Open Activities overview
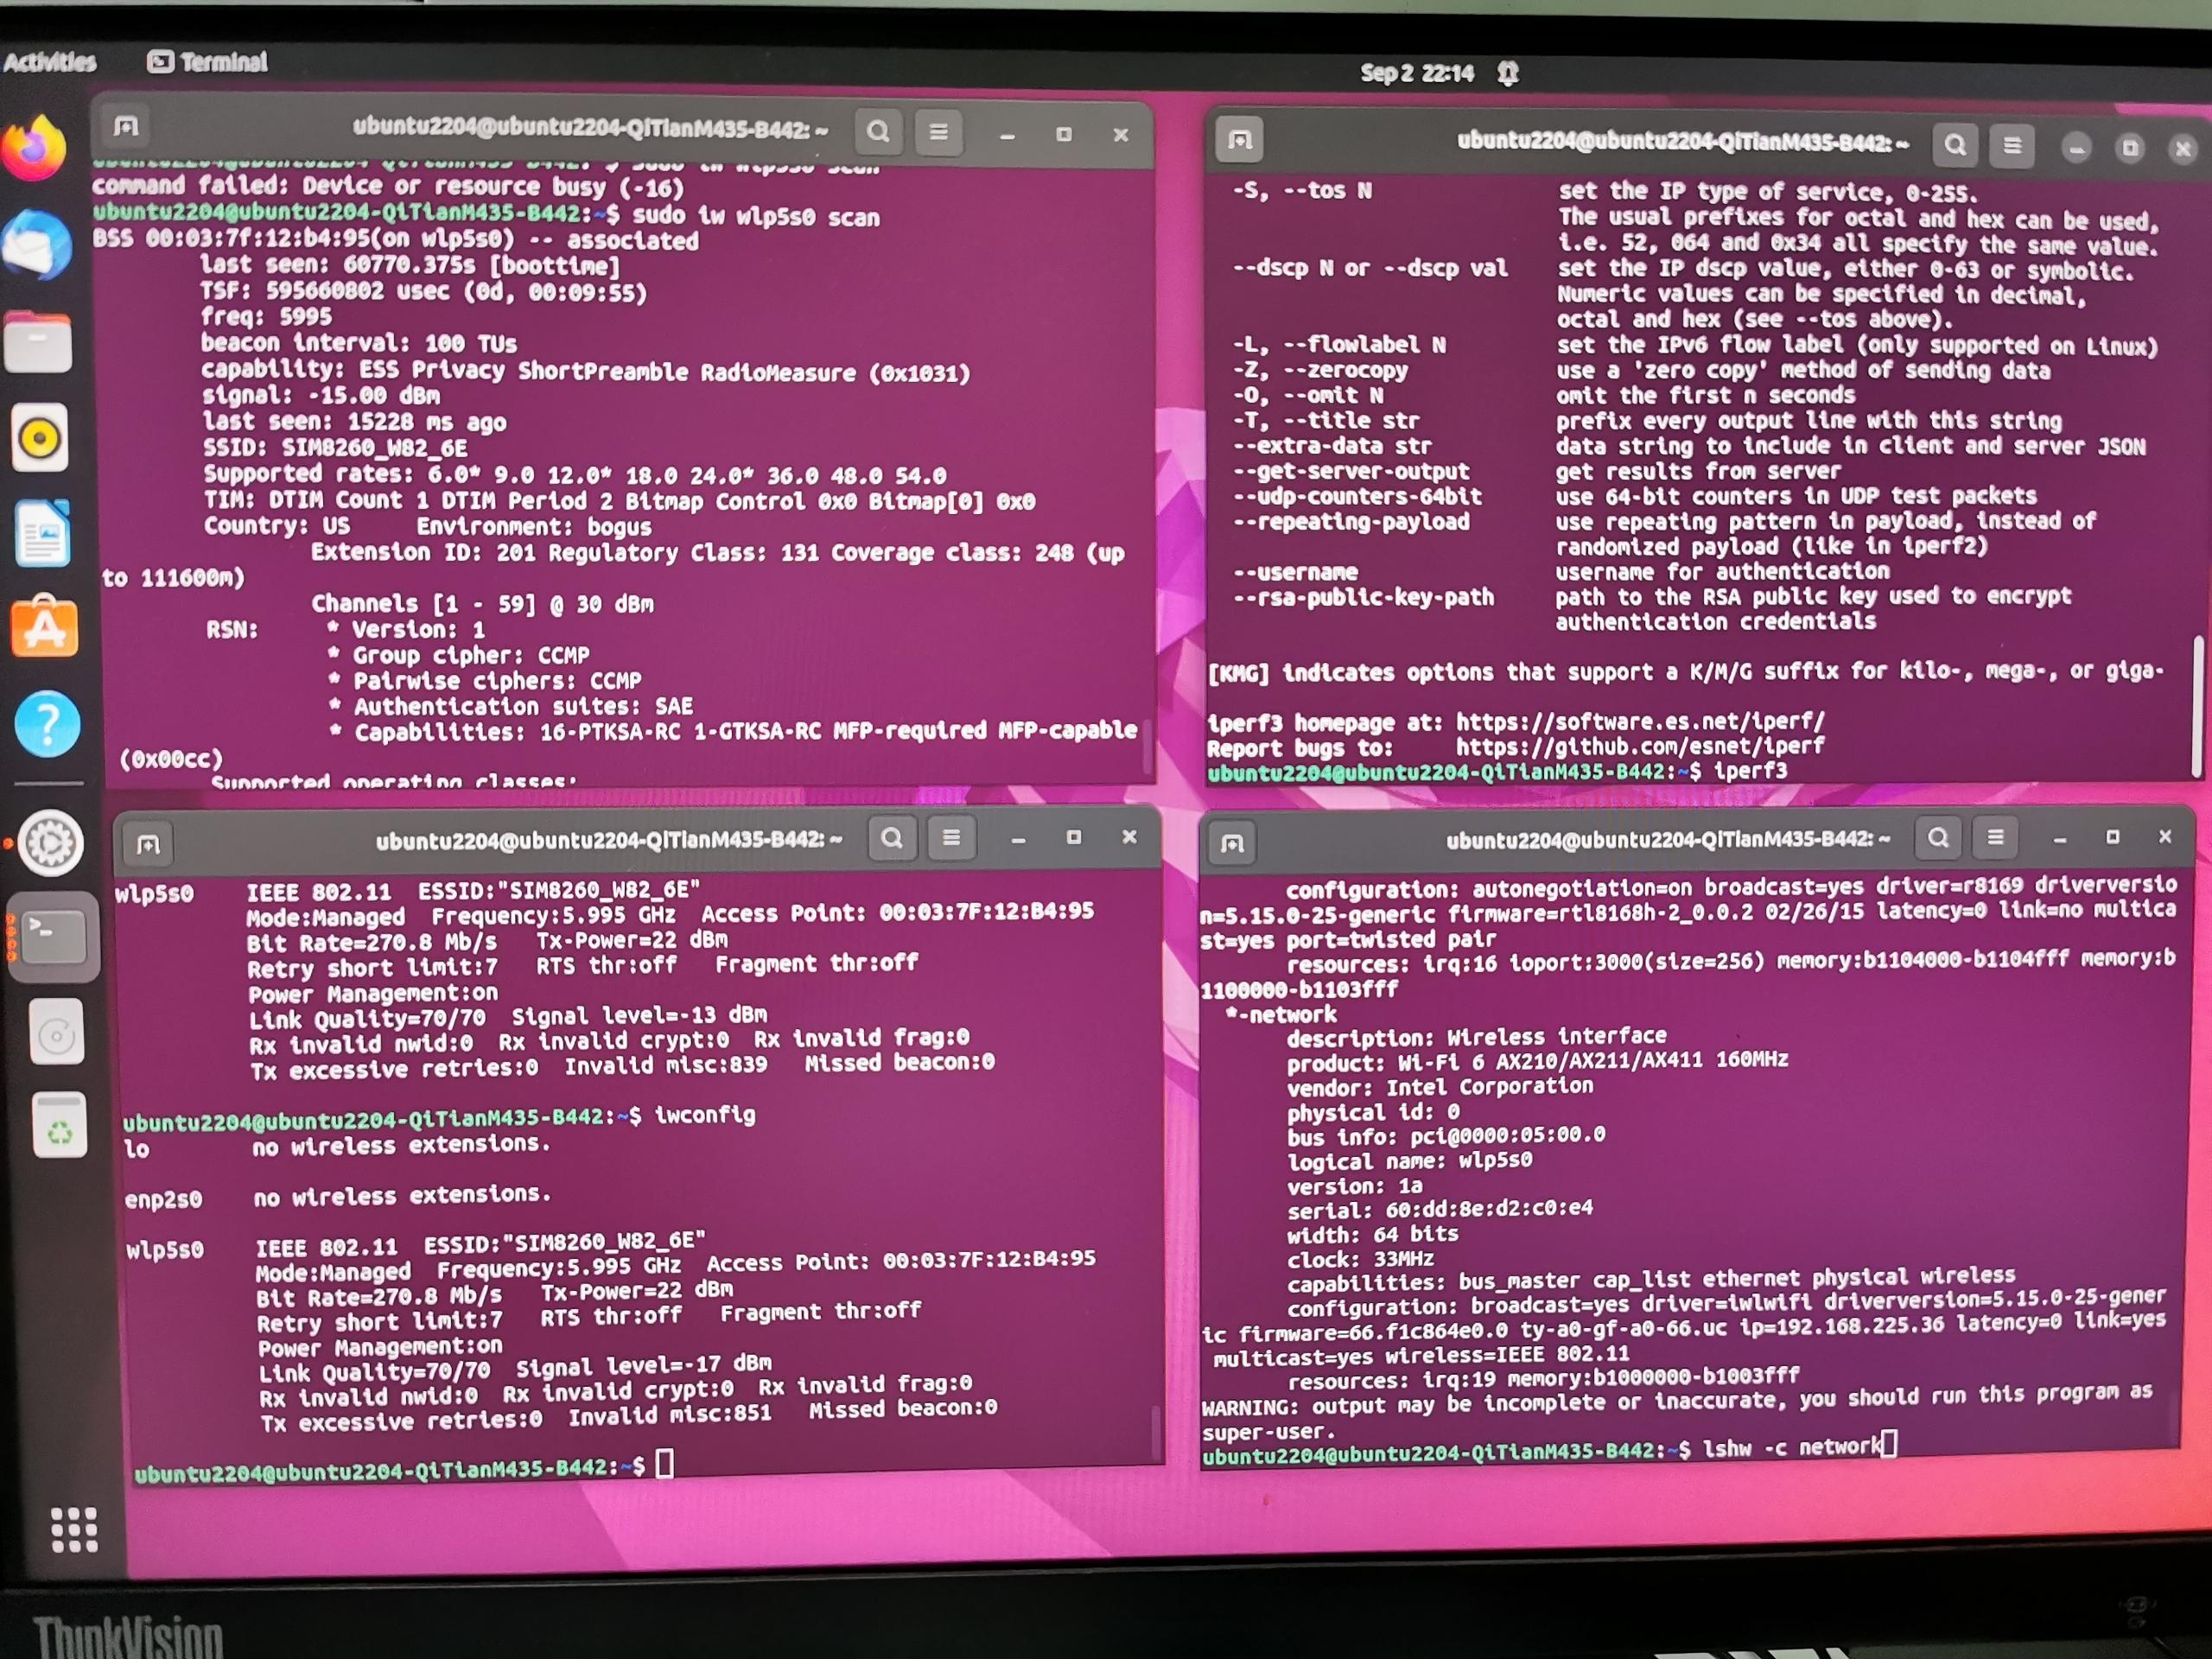Image resolution: width=2212 pixels, height=1659 pixels. [50, 62]
